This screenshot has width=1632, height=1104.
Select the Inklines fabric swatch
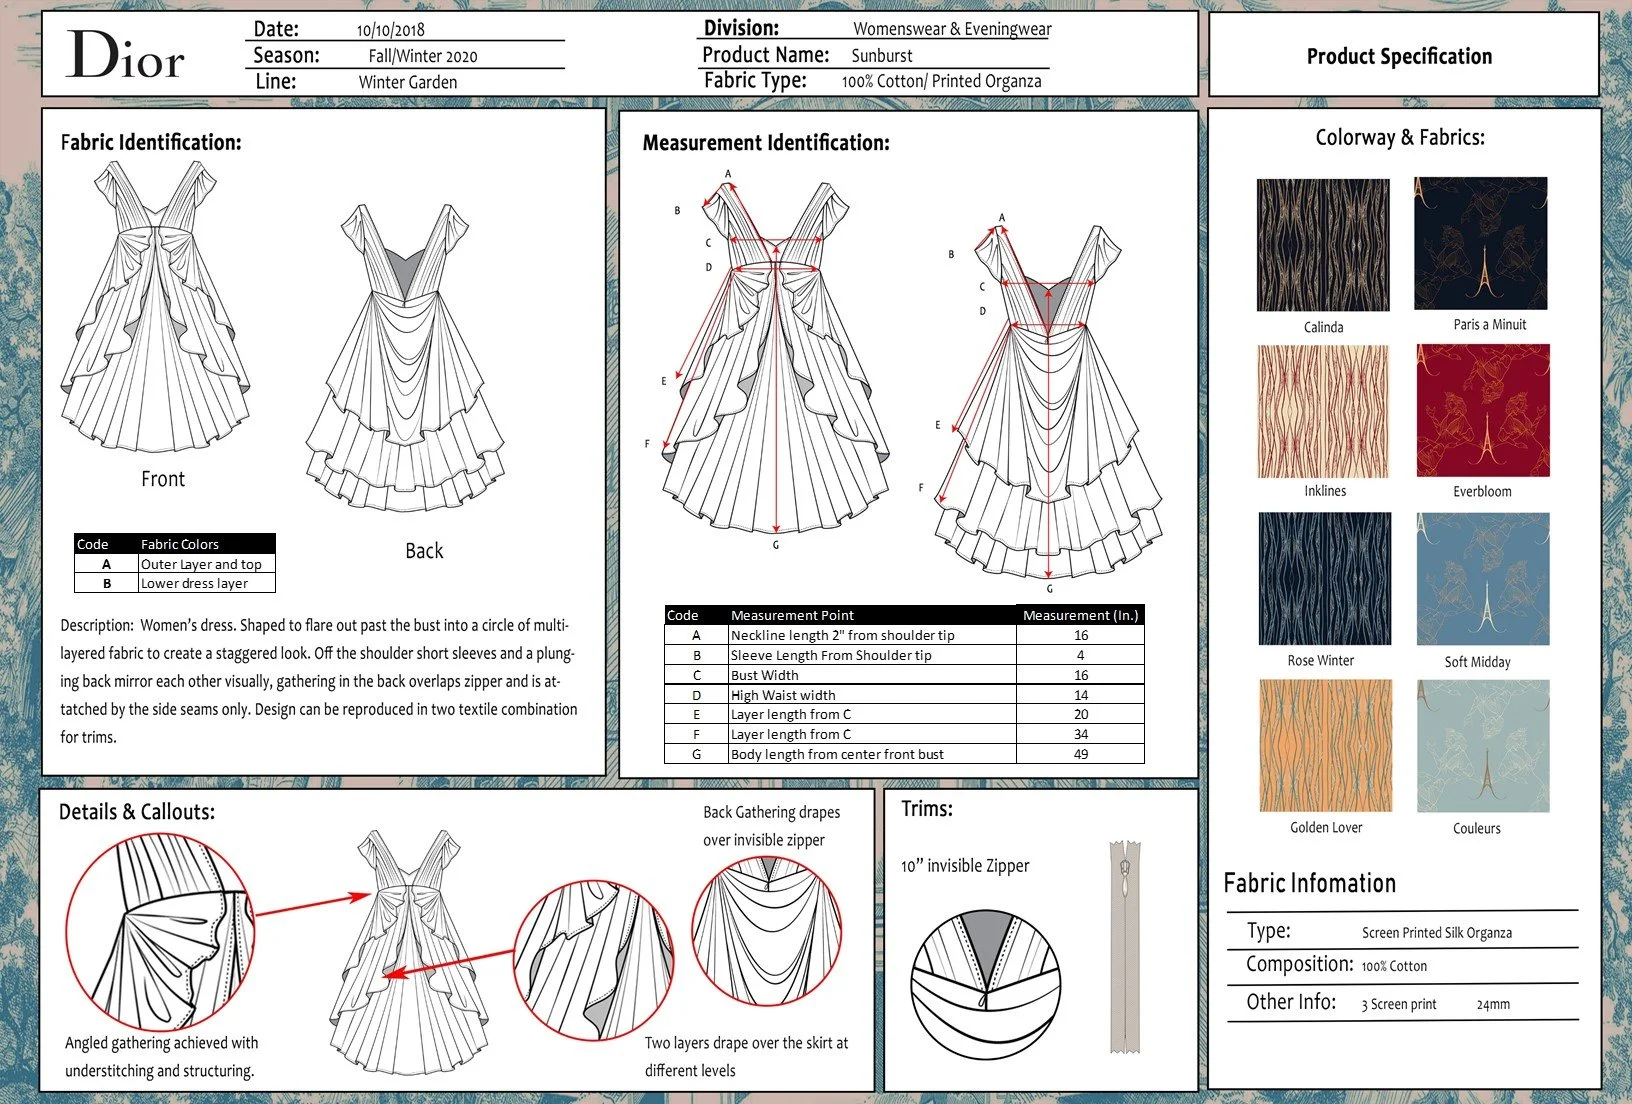tap(1323, 411)
